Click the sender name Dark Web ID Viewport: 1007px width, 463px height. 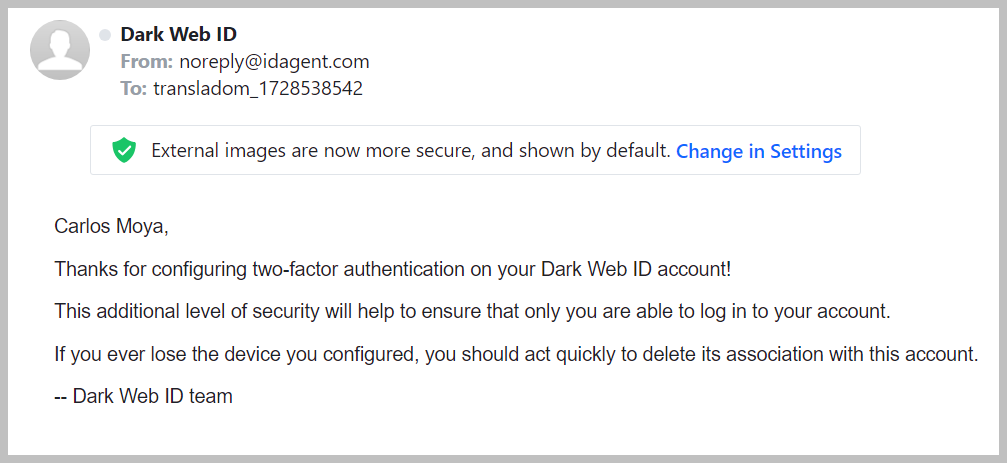pos(178,35)
